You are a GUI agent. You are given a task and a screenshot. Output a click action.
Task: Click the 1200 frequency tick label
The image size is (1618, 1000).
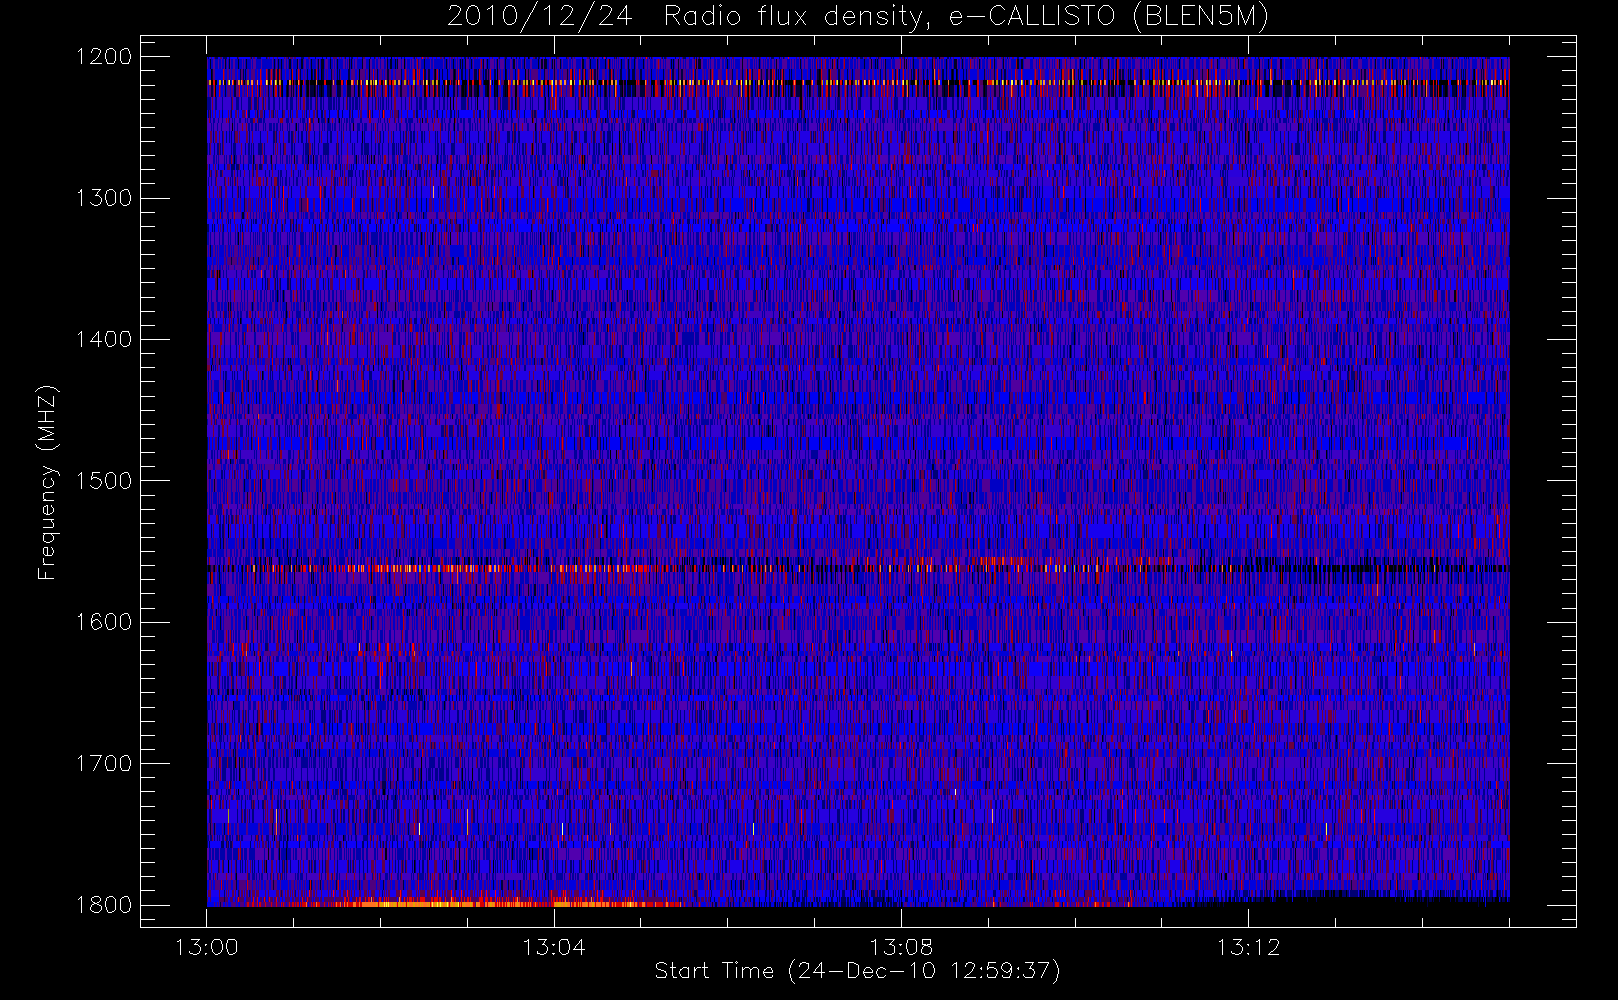[x=104, y=57]
